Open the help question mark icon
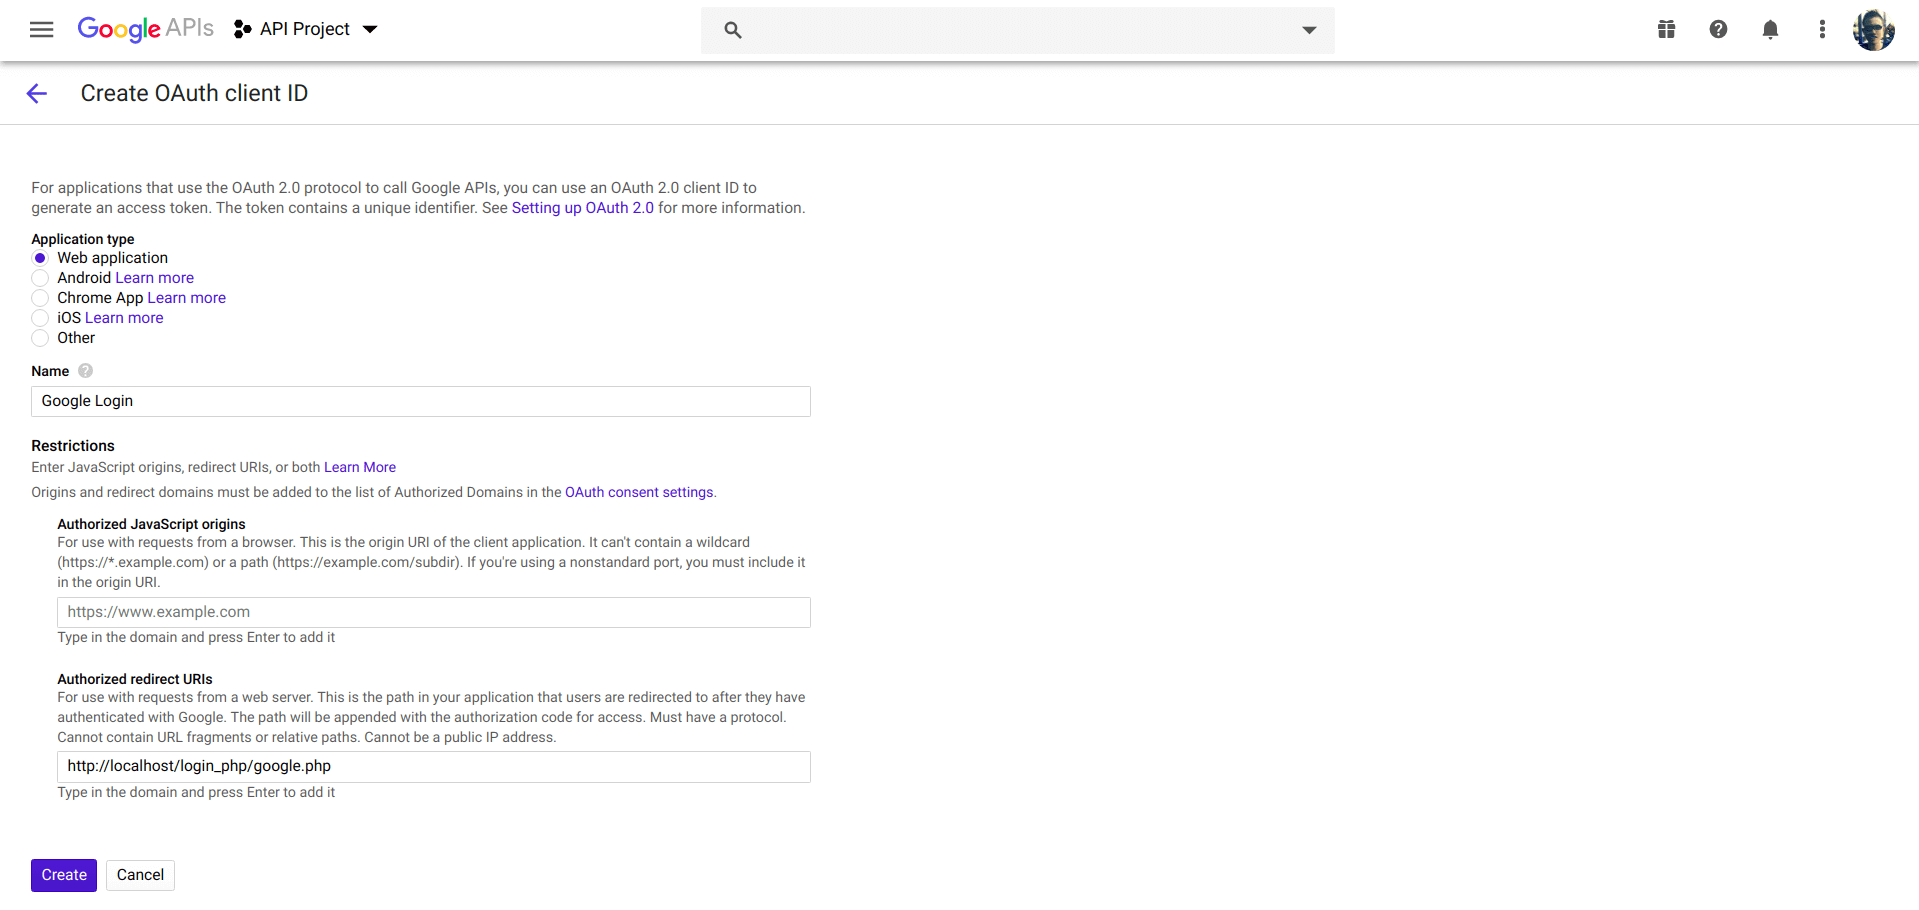 [1718, 30]
